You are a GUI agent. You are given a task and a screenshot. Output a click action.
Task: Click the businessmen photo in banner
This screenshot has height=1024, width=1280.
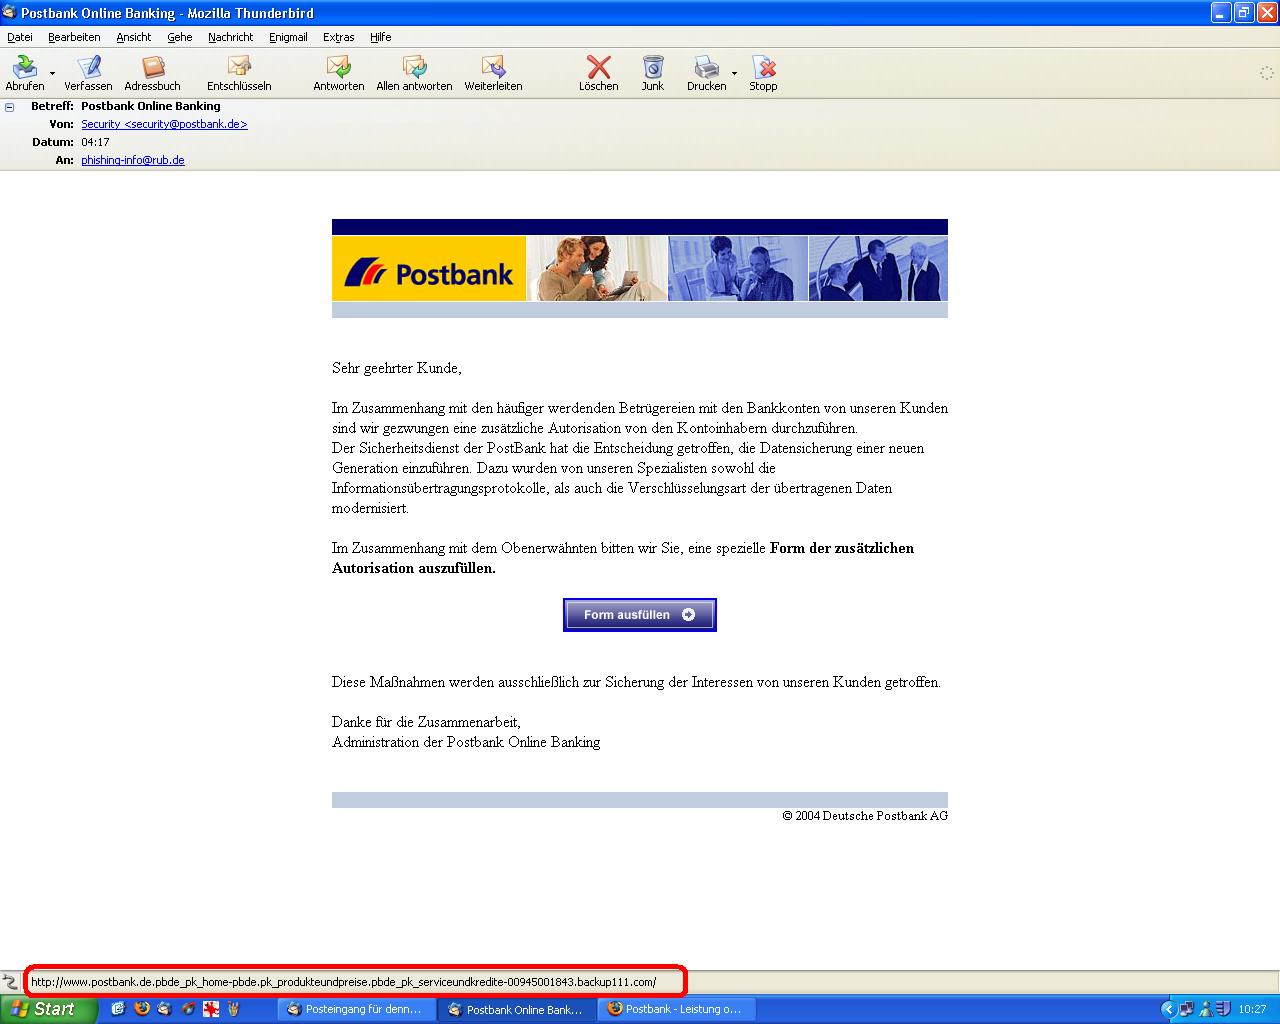click(x=878, y=269)
